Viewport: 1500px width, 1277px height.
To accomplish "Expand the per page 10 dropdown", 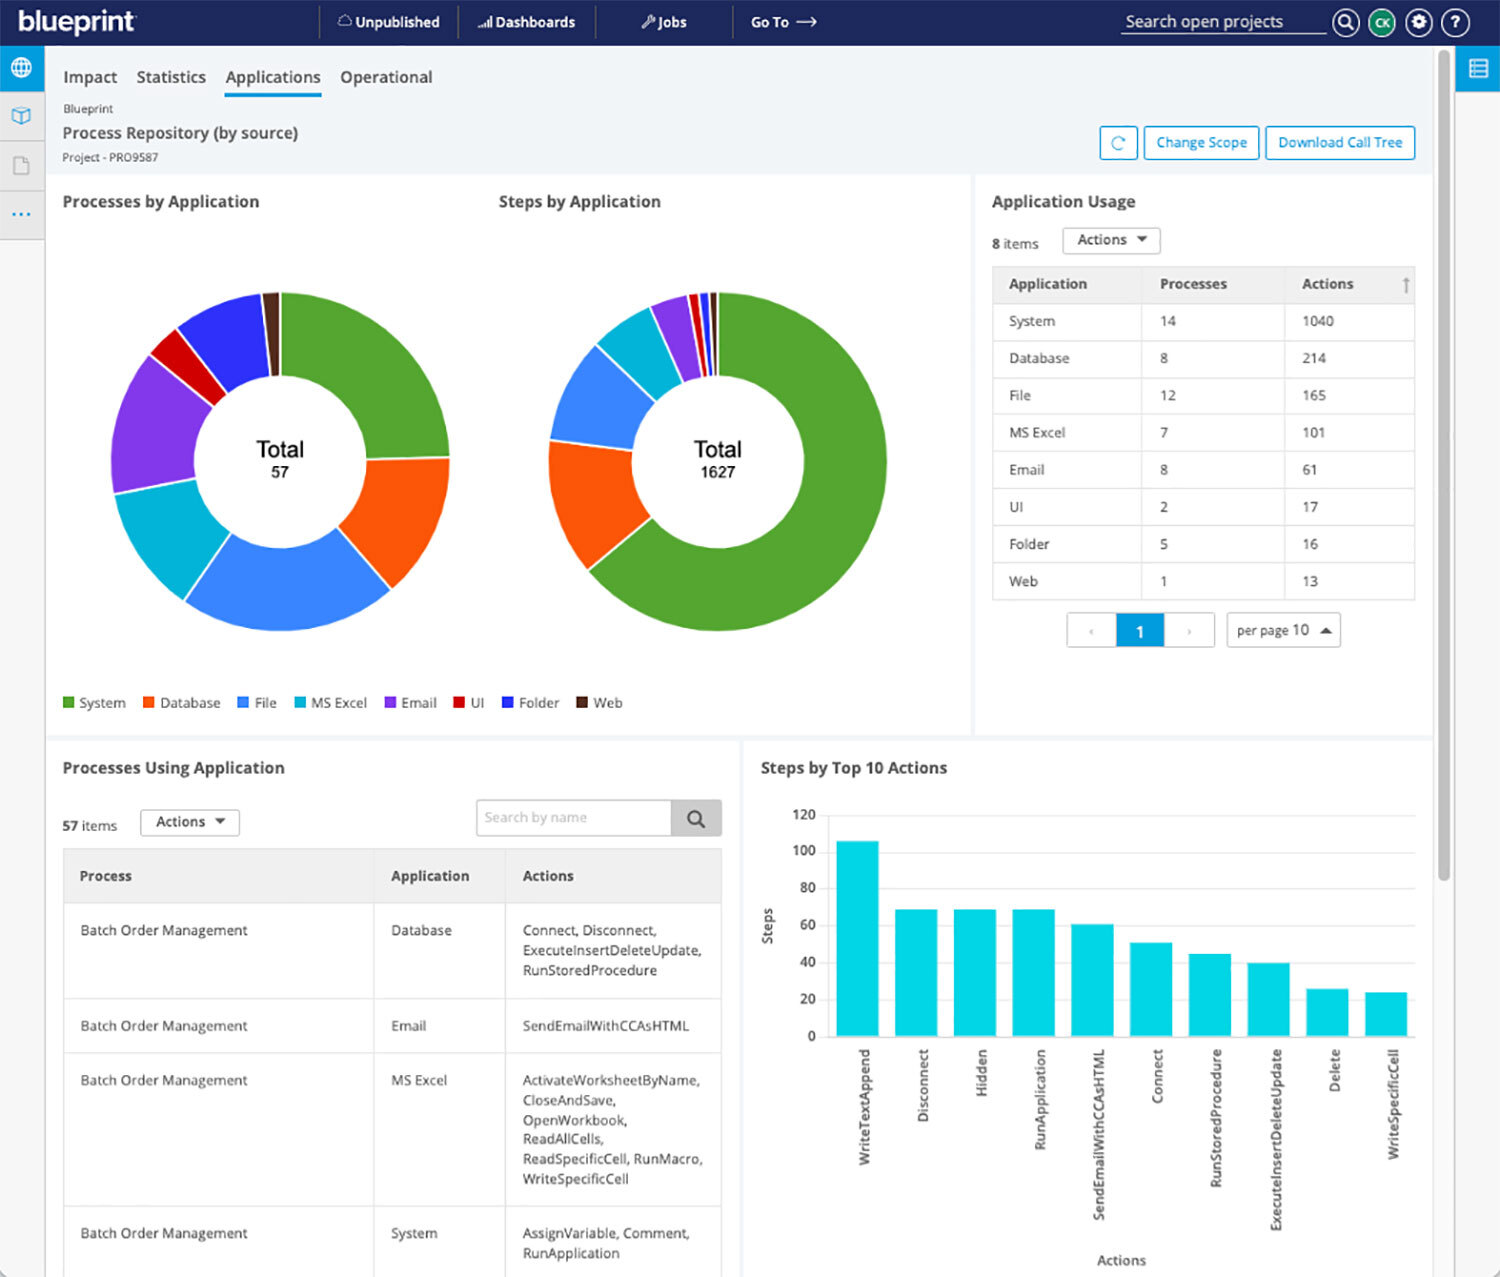I will click(1283, 630).
